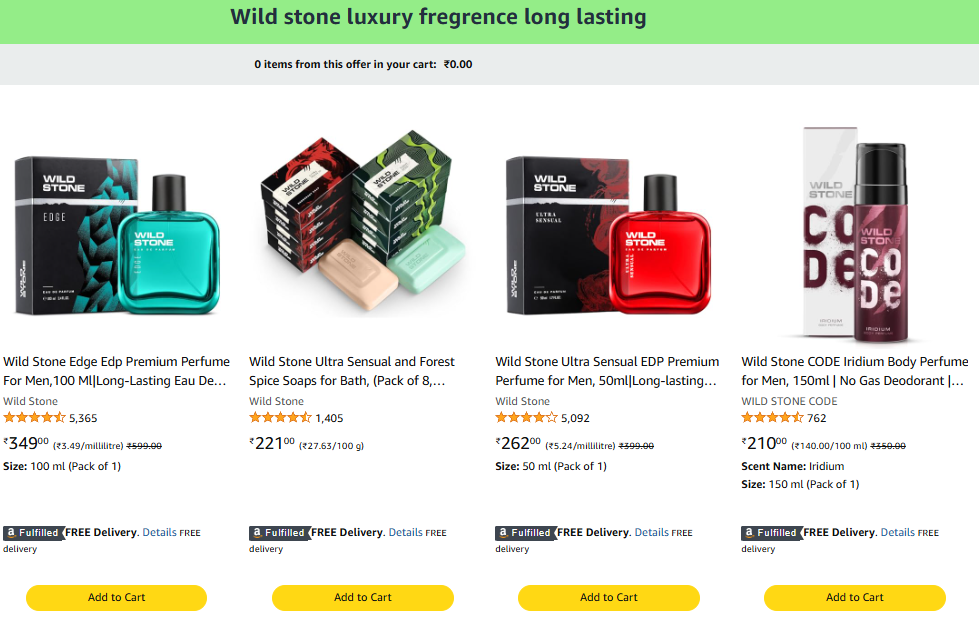
Task: Click star rating of Wild Stone Edge perfume
Action: [35, 418]
